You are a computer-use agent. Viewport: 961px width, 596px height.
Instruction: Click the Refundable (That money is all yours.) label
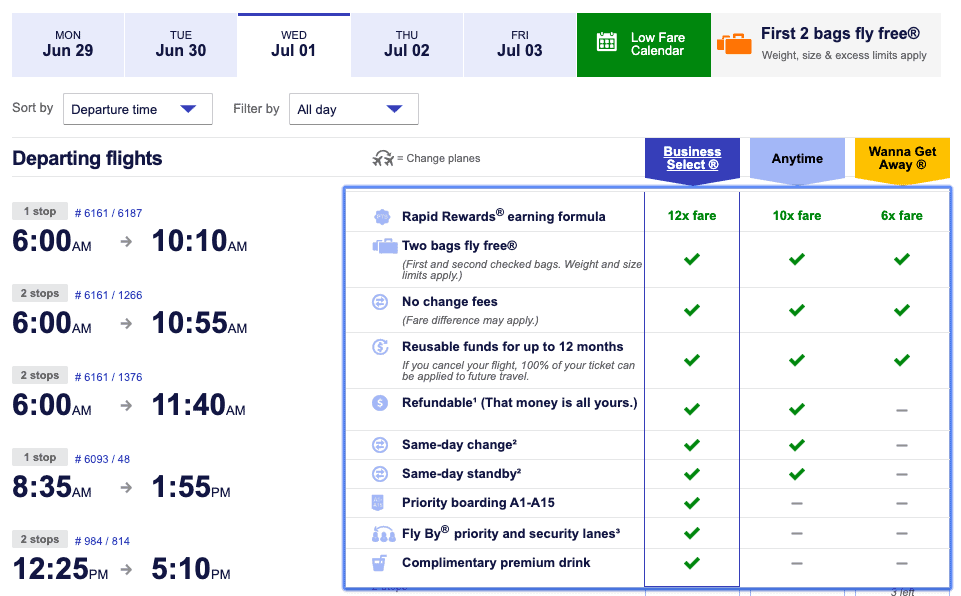[x=520, y=403]
